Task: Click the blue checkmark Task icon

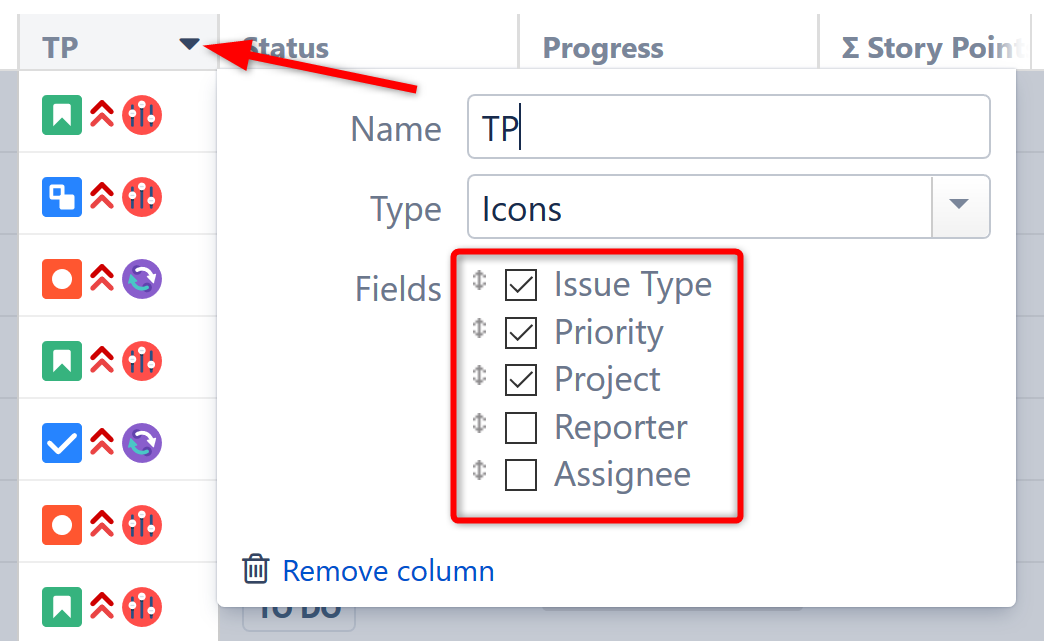Action: pos(61,443)
